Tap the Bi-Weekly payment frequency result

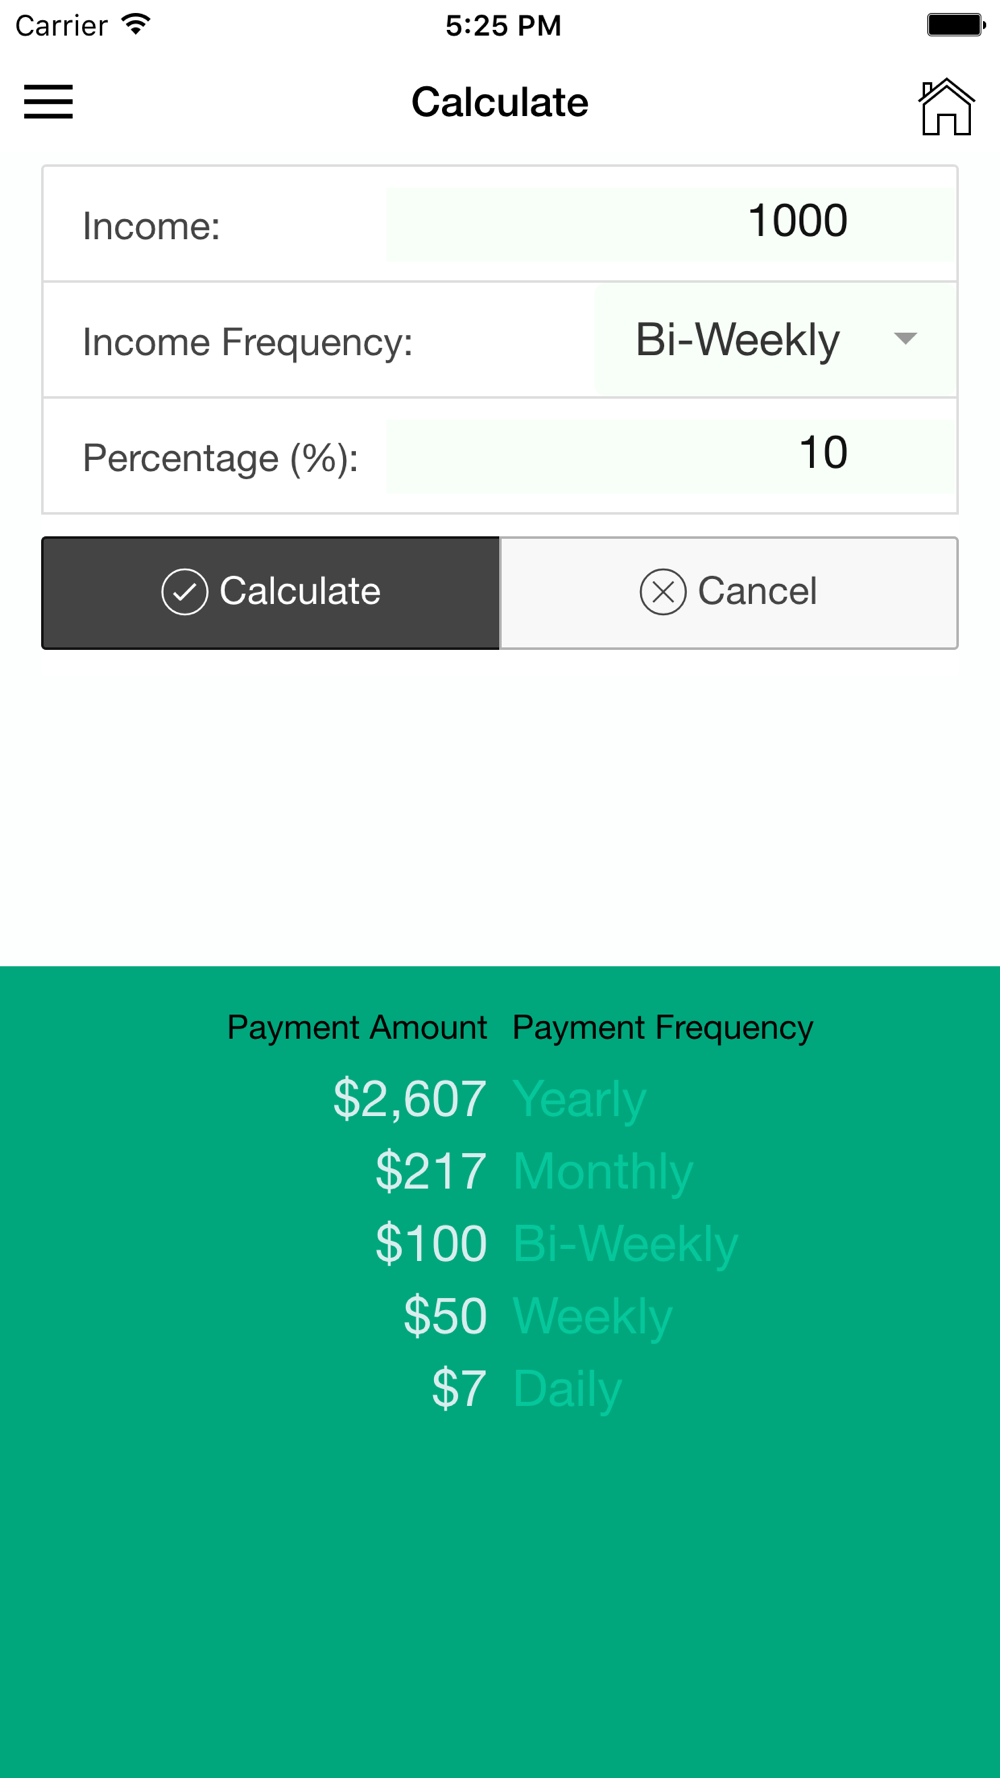coord(625,1244)
